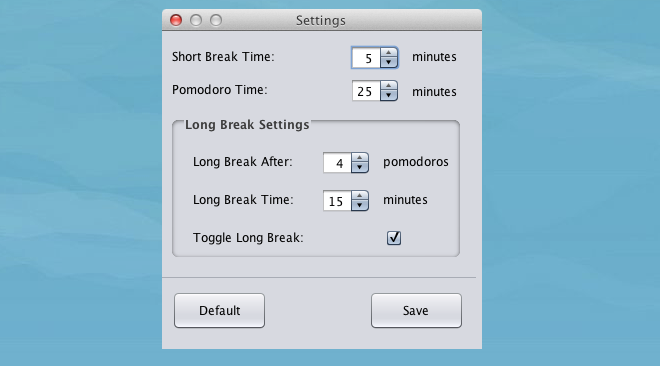Close the Settings window with red button
The width and height of the screenshot is (660, 366).
pos(176,20)
